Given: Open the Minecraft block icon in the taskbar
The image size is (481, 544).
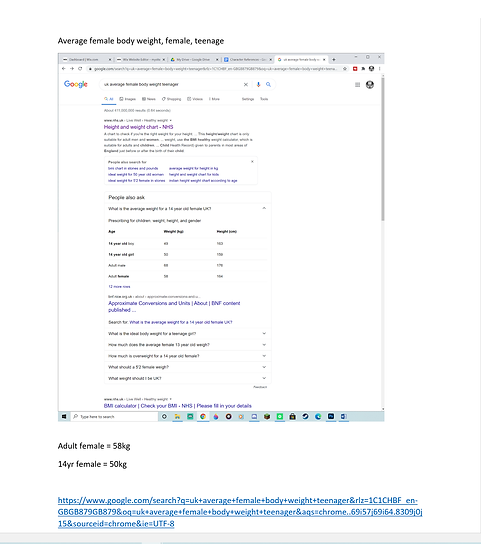Looking at the screenshot, I should [267, 416].
